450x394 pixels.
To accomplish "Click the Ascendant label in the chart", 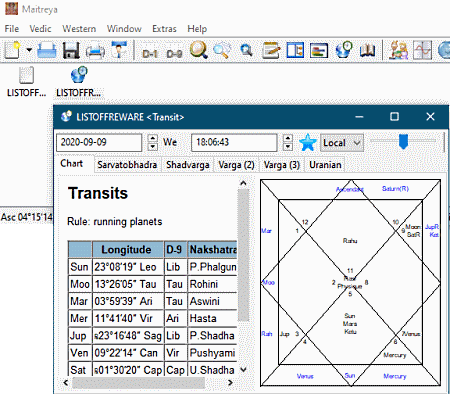I will (349, 189).
